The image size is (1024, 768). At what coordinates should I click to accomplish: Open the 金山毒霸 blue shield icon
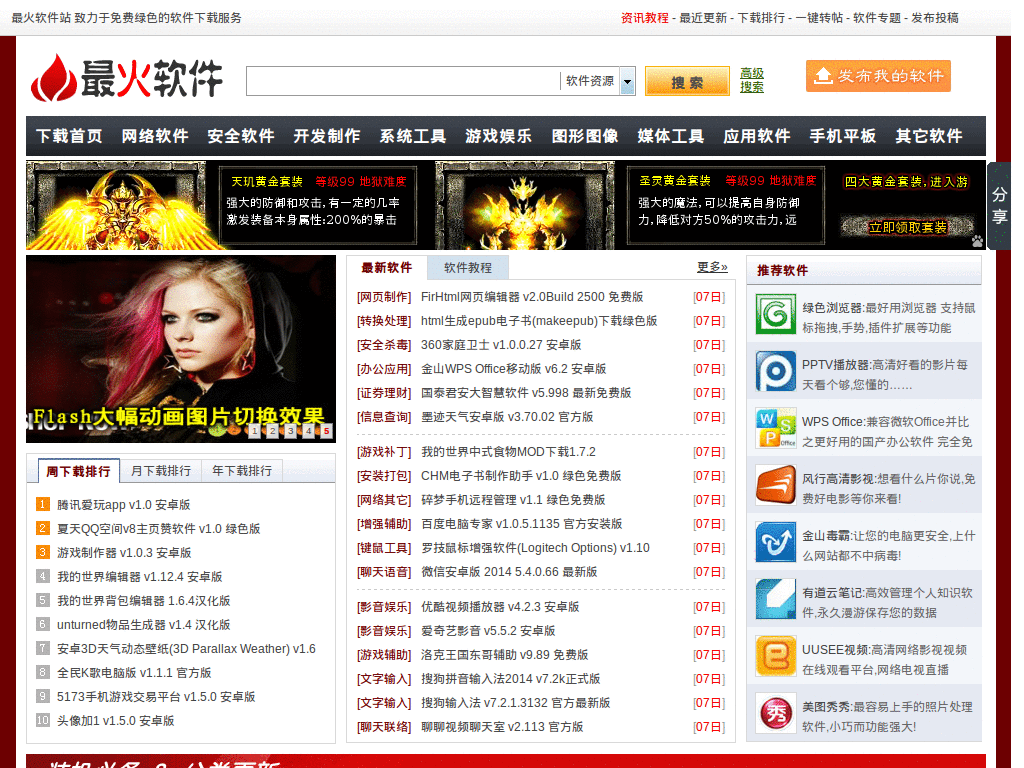pos(775,541)
